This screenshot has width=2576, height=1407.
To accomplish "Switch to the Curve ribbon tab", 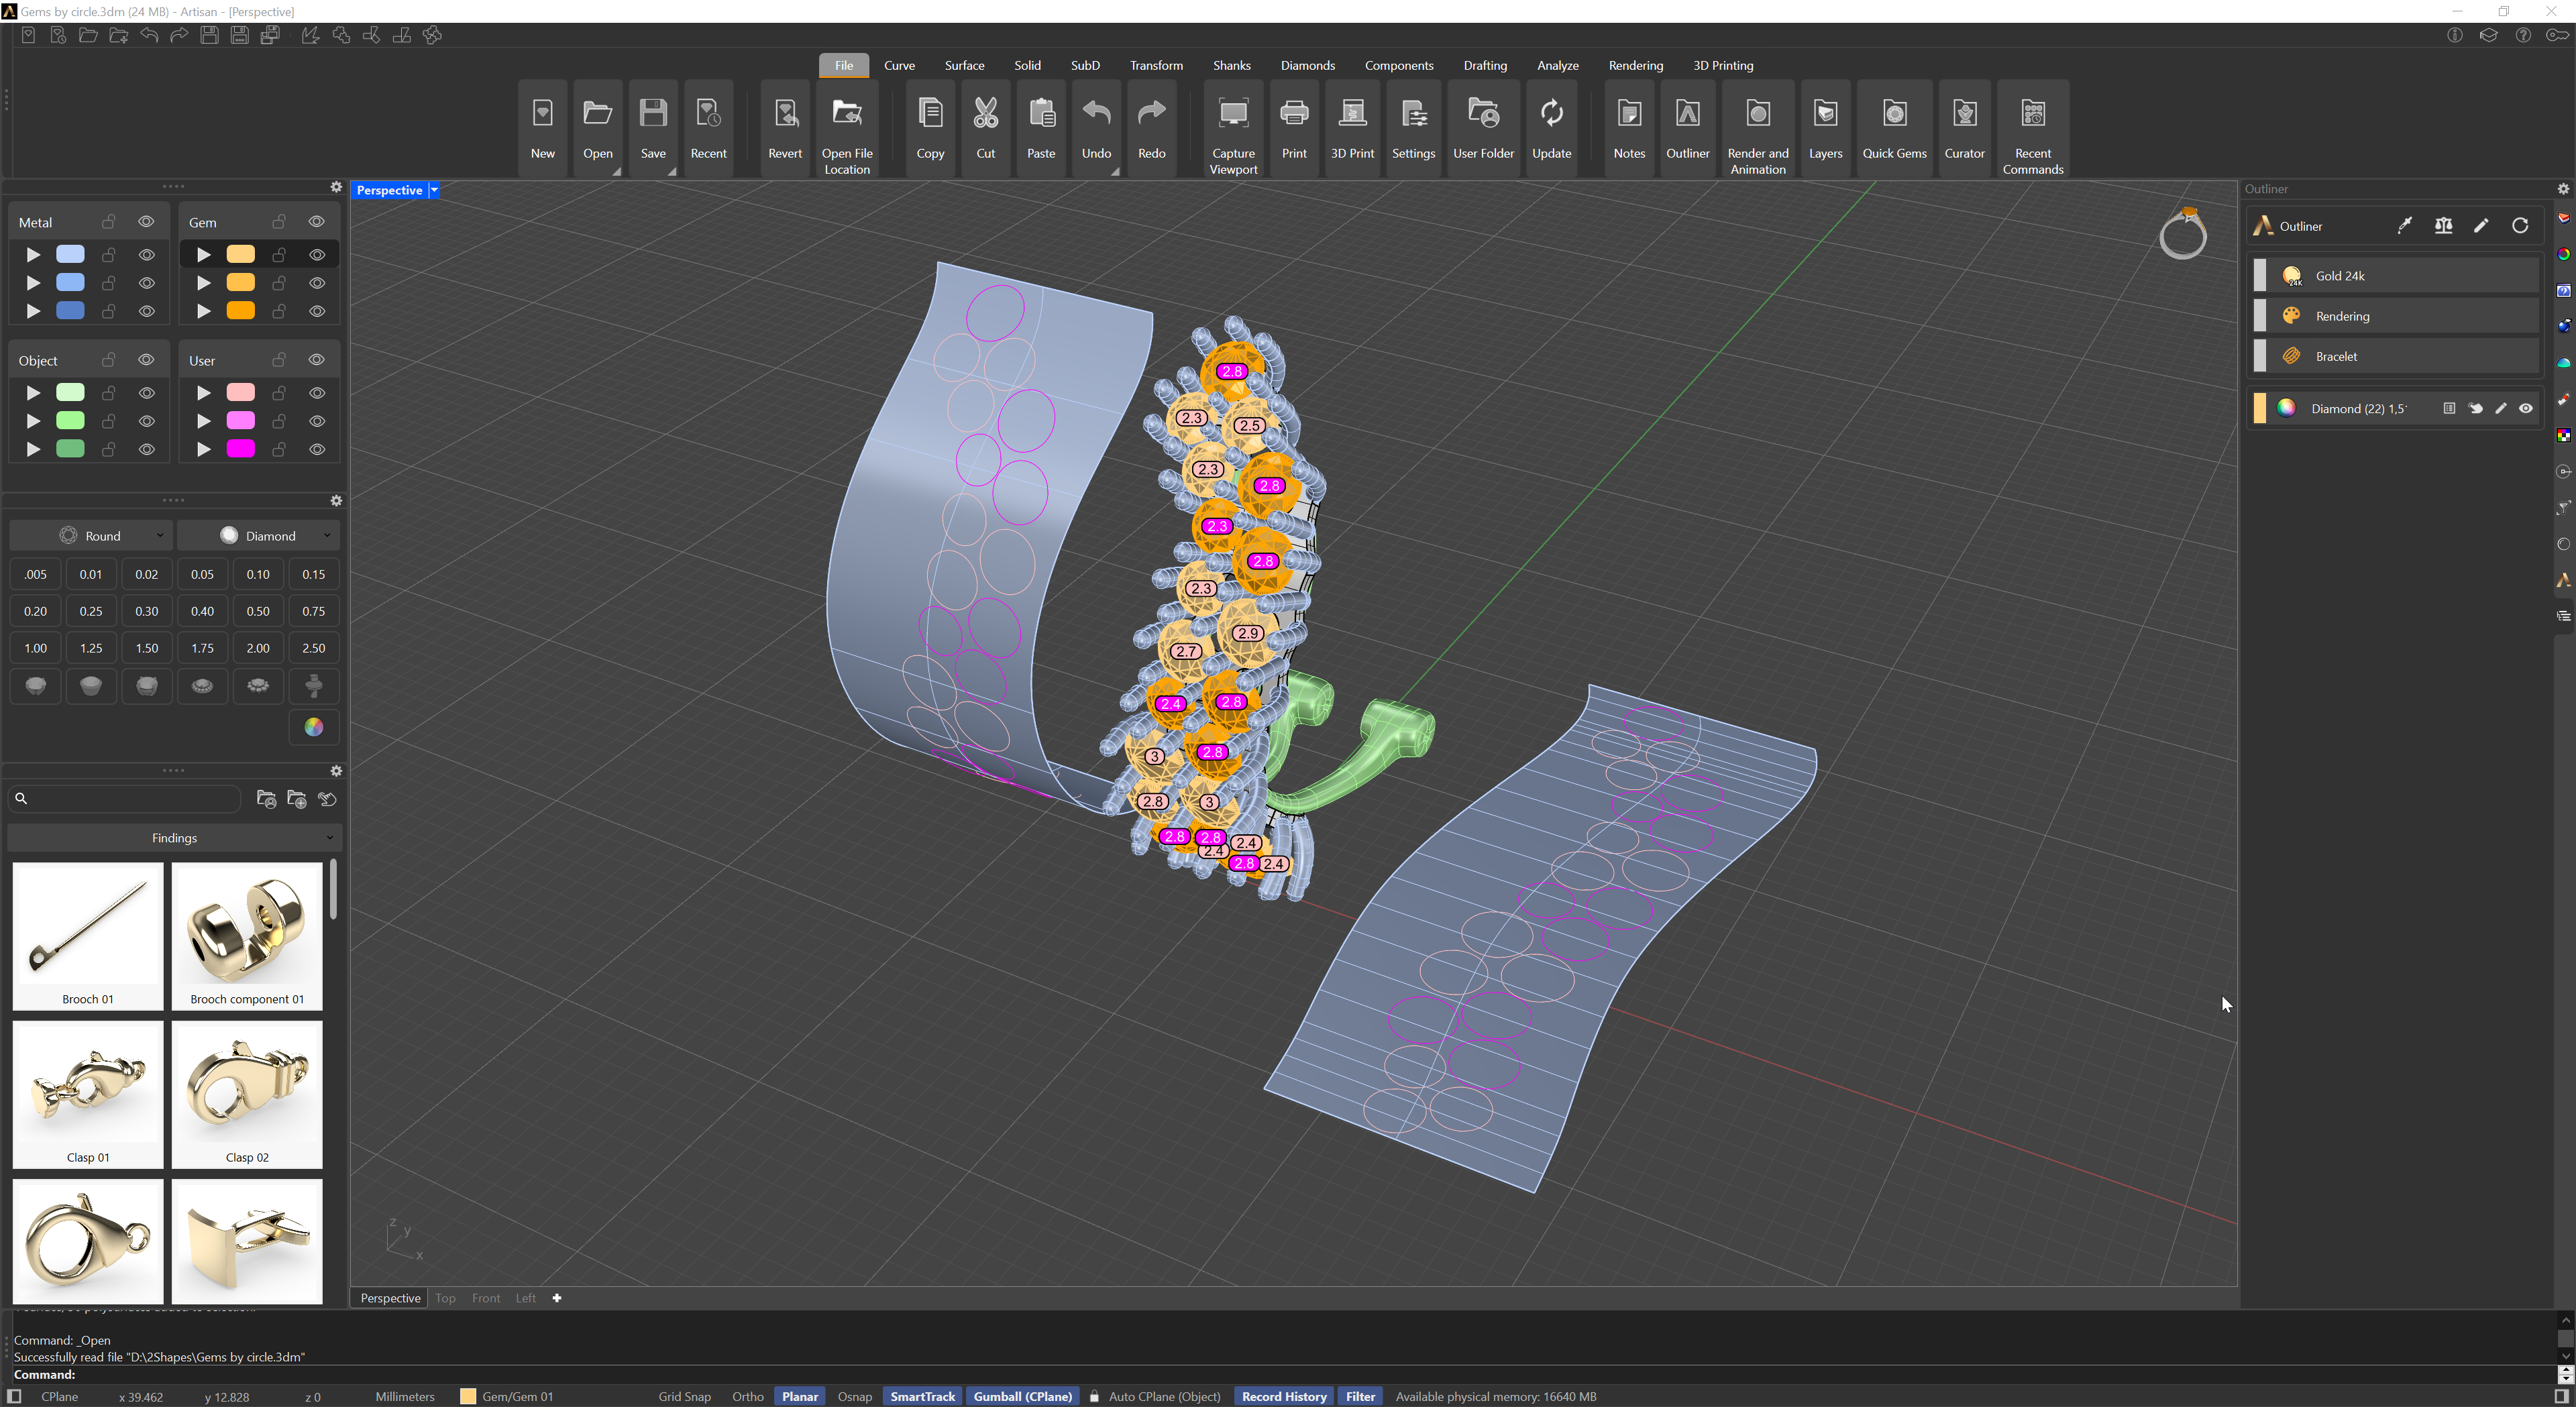I will 899,65.
